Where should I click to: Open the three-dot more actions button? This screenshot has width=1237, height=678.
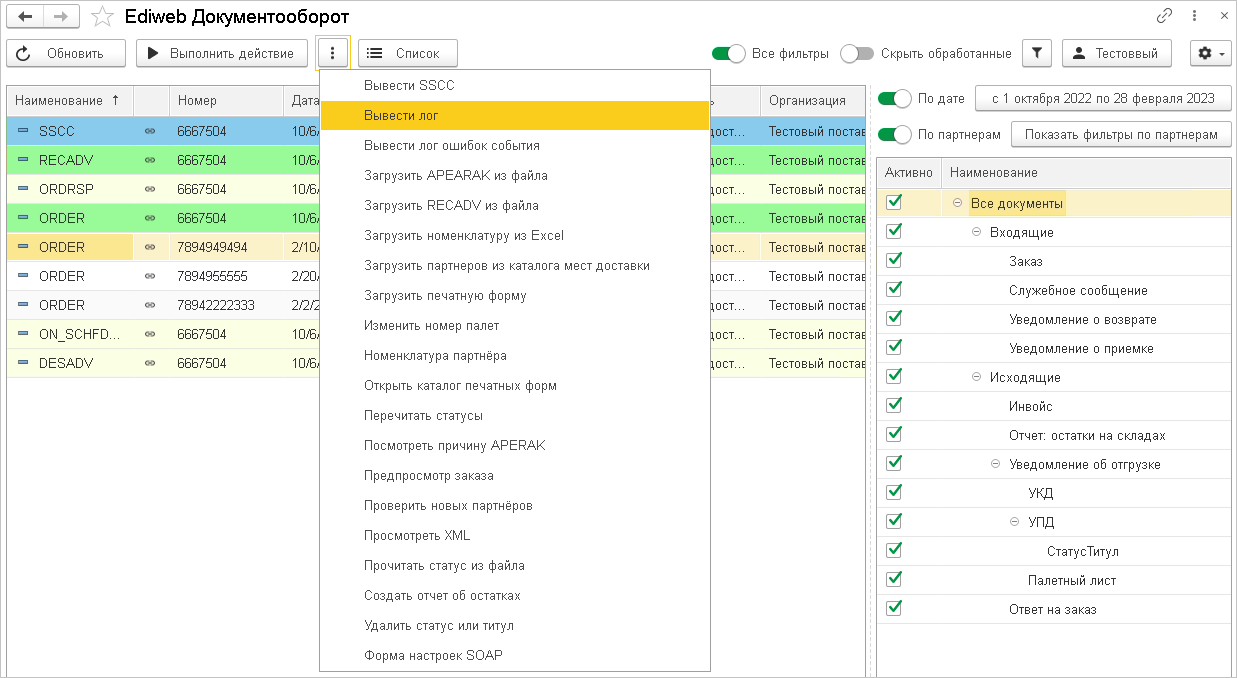pyautogui.click(x=333, y=53)
